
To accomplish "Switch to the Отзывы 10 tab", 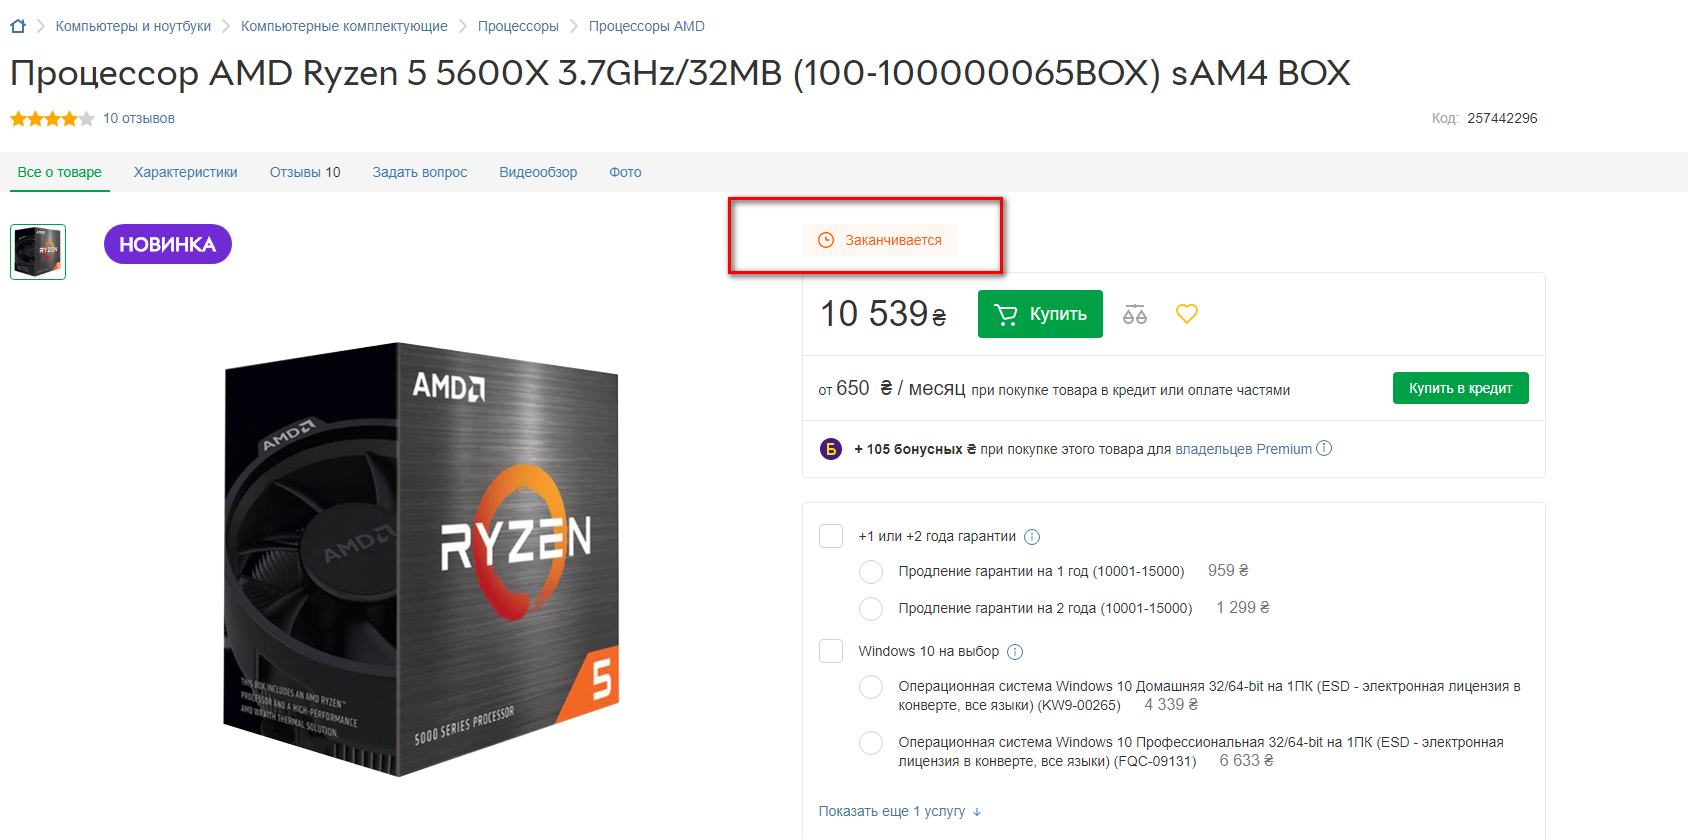I will coord(305,172).
